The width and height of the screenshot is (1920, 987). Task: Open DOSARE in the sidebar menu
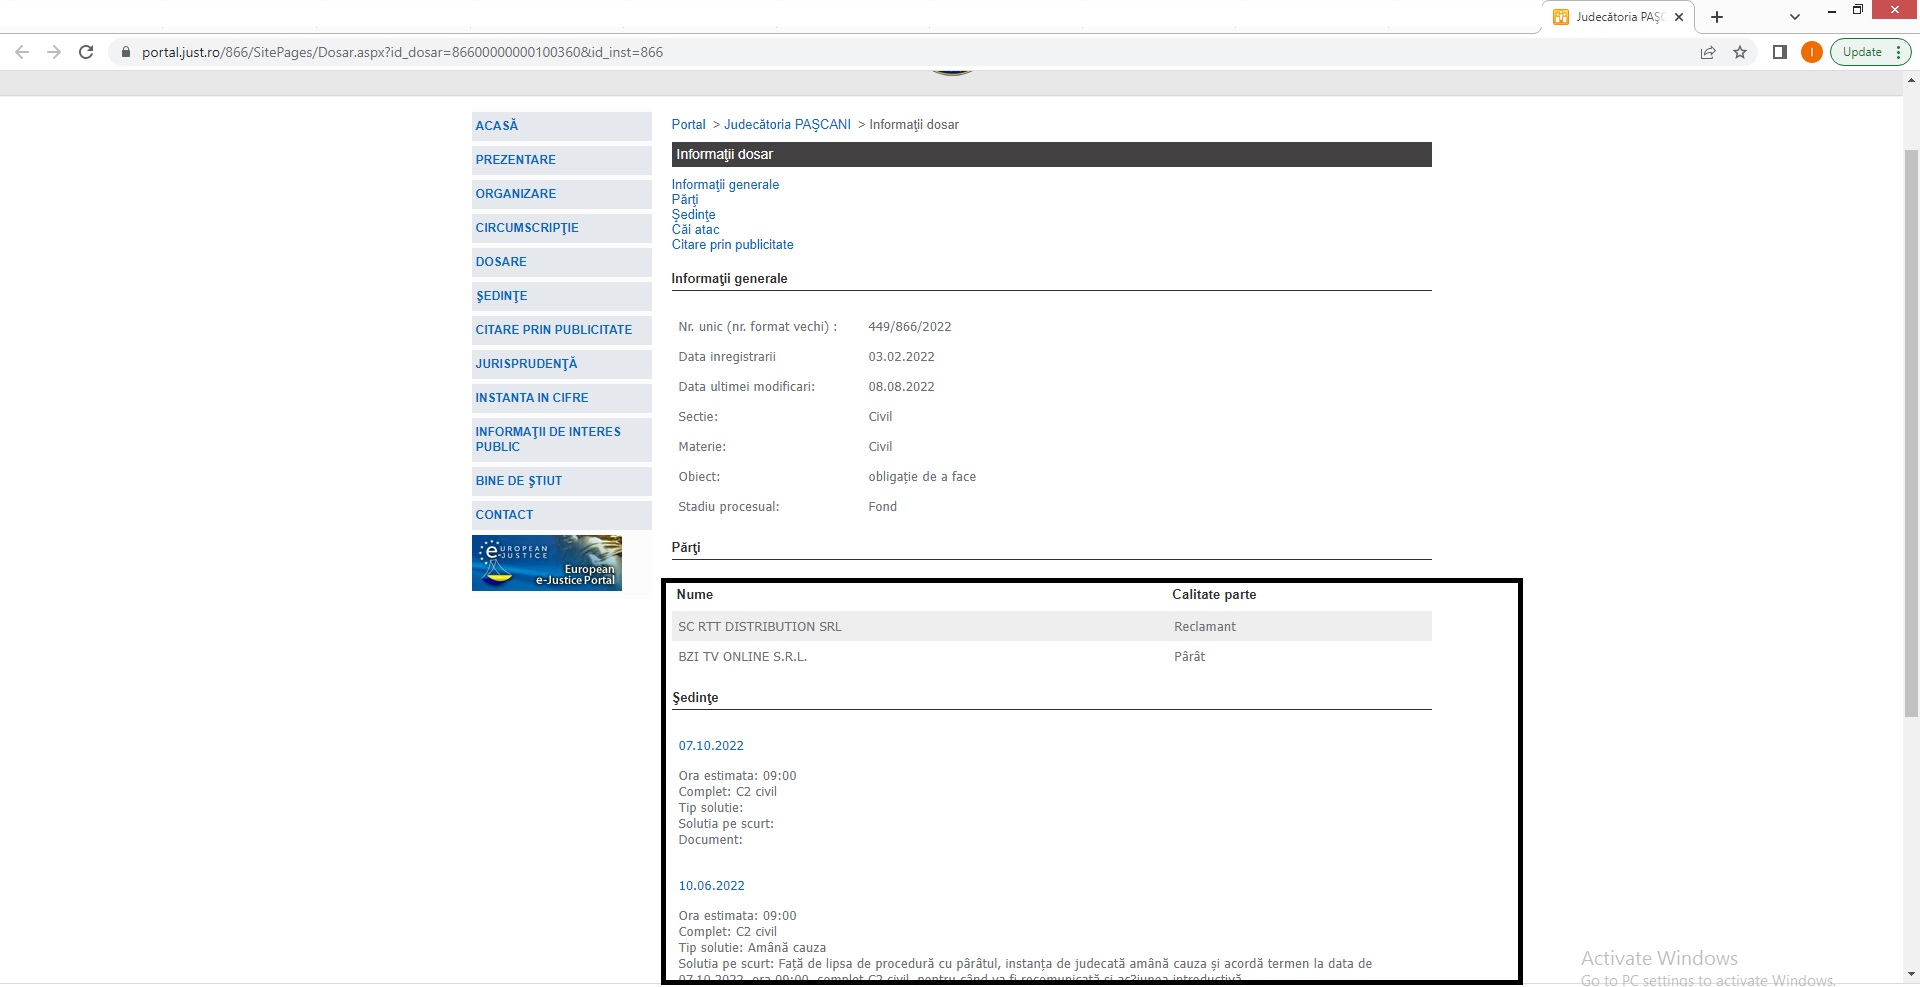click(x=501, y=262)
